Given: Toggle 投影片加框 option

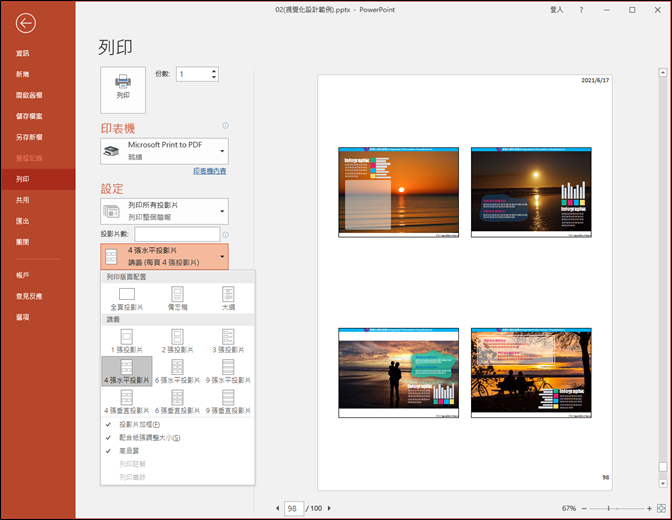Looking at the screenshot, I should tap(177, 424).
